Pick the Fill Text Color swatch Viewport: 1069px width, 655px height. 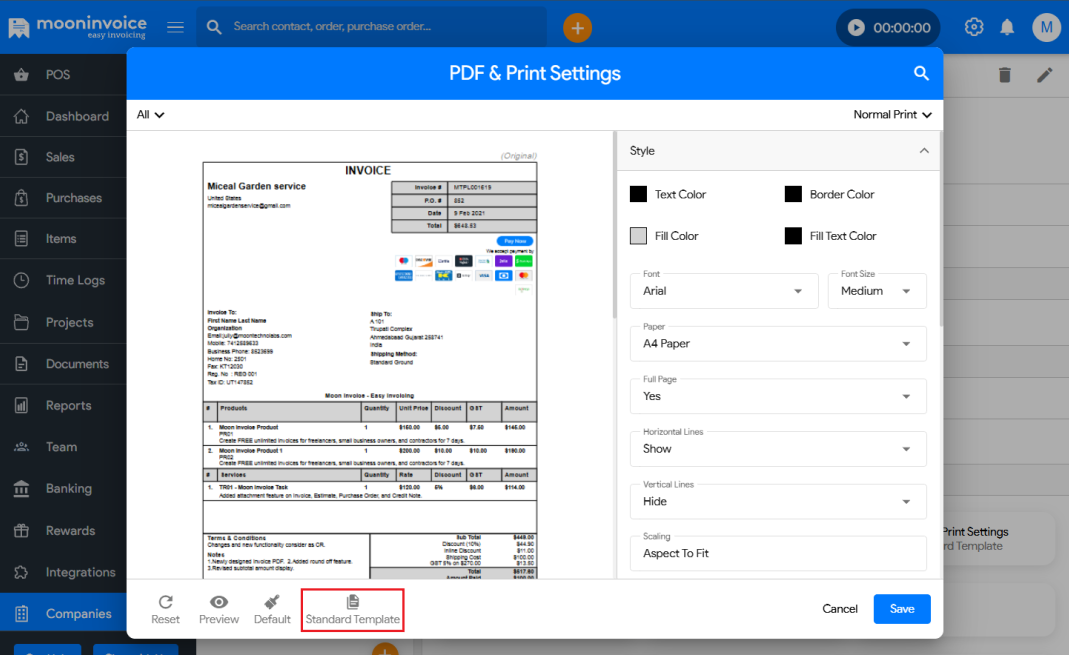(x=793, y=236)
